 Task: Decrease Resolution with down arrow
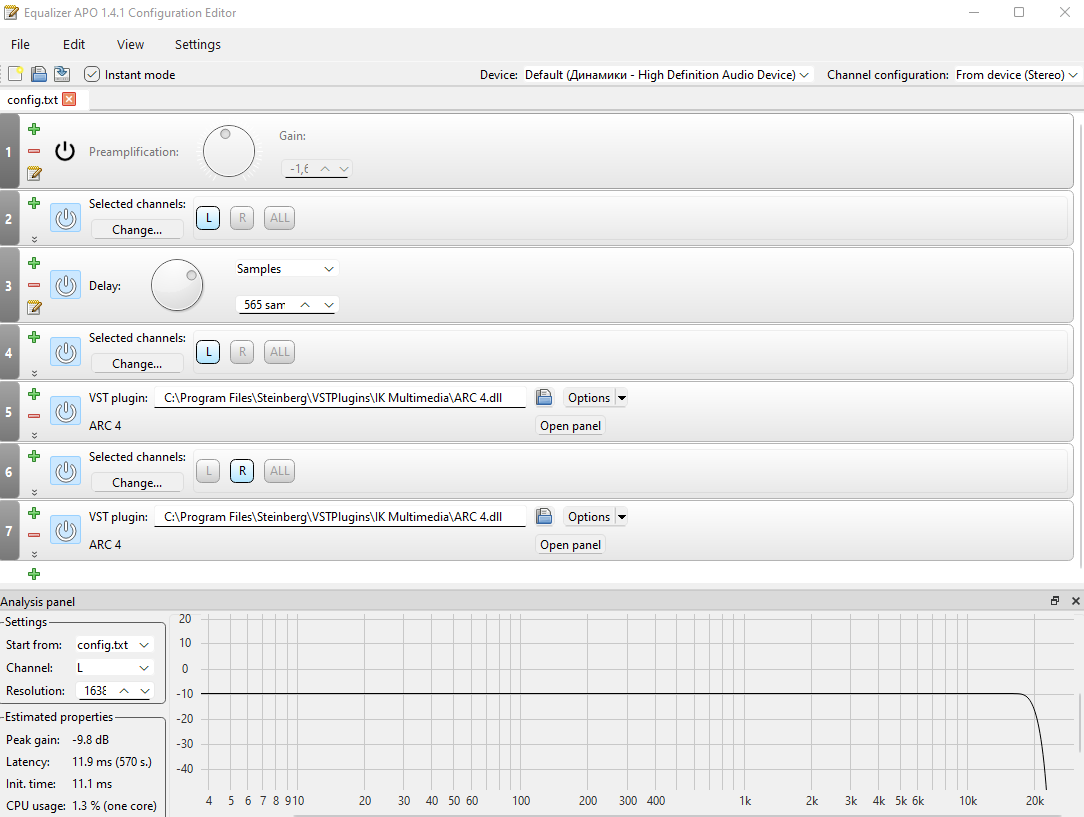[144, 691]
